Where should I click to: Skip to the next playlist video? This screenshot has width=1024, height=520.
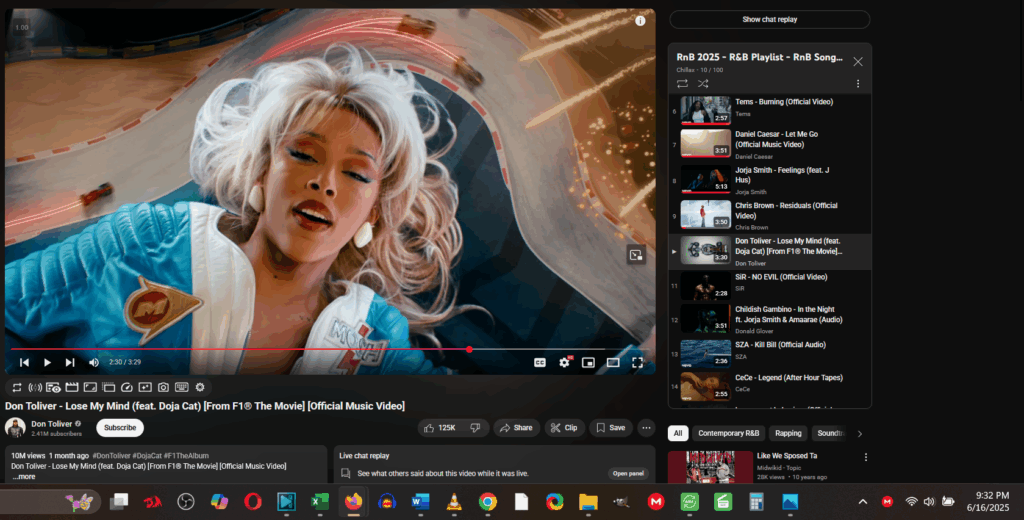point(70,363)
